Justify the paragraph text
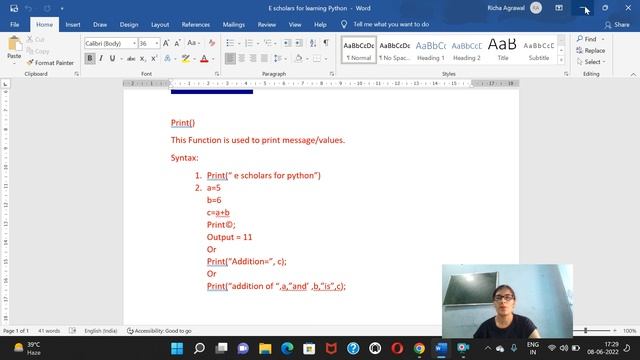This screenshot has width=640, height=360. (264, 59)
